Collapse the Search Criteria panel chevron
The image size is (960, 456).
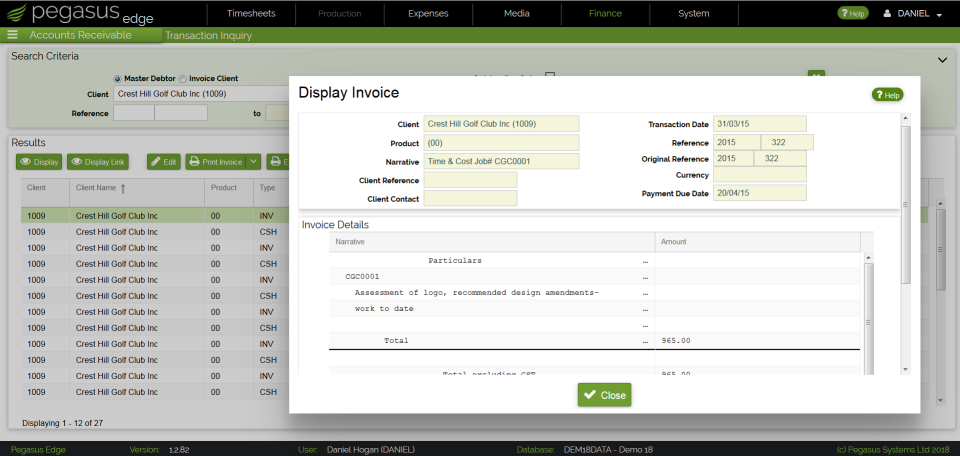pyautogui.click(x=943, y=59)
